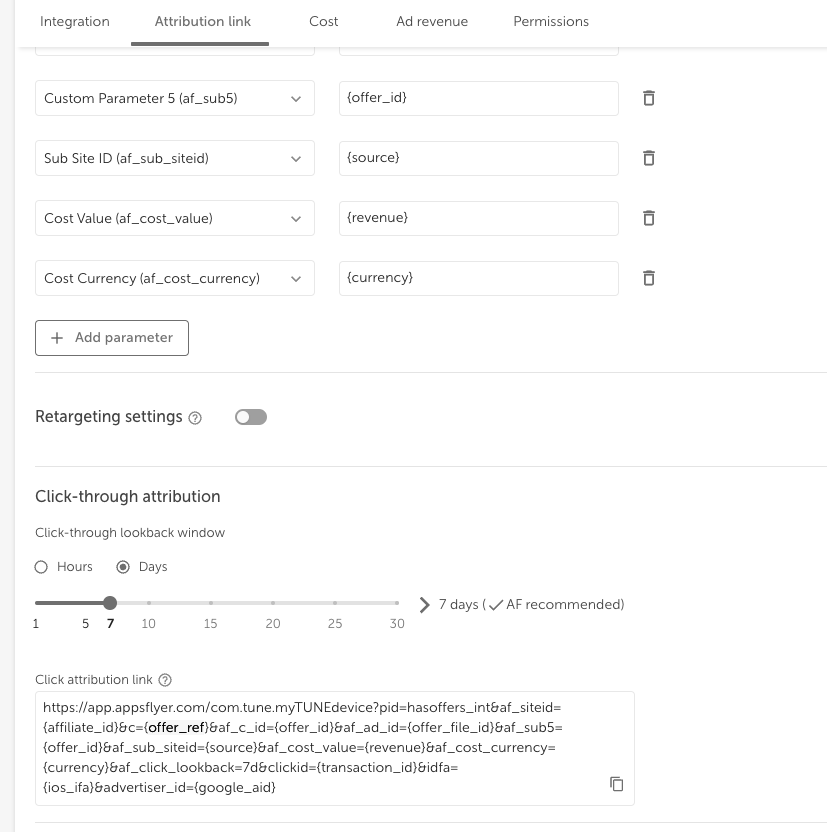Expand the Sub Site ID (af_sub_siteid) dropdown
The image size is (827, 832).
coord(175,158)
